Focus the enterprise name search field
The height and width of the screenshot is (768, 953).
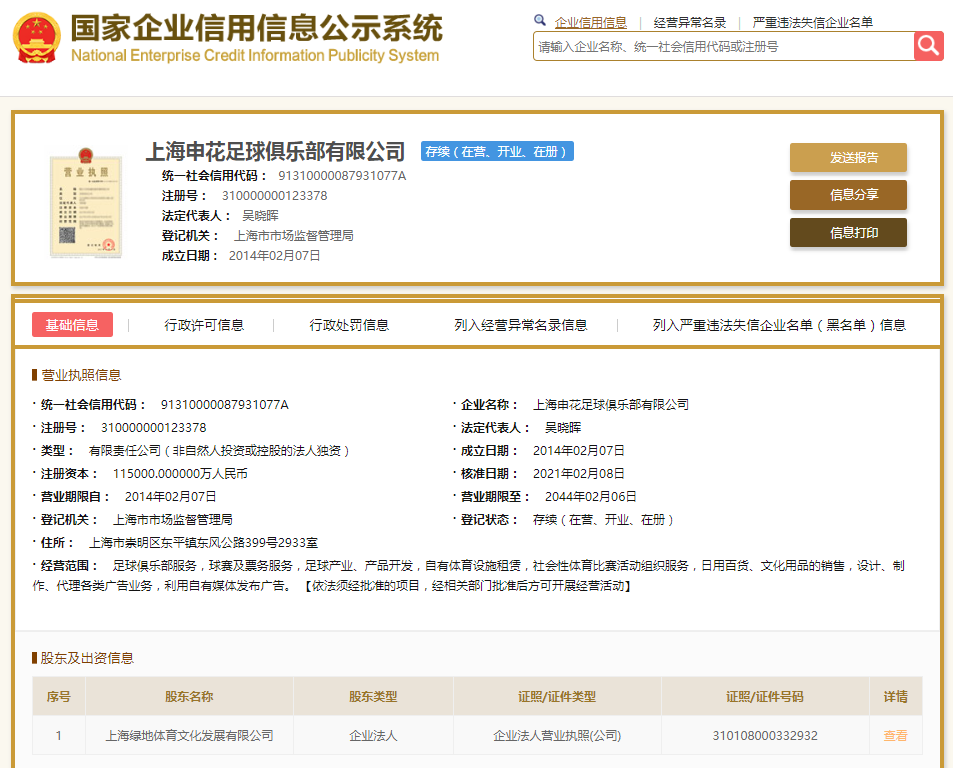pos(723,46)
